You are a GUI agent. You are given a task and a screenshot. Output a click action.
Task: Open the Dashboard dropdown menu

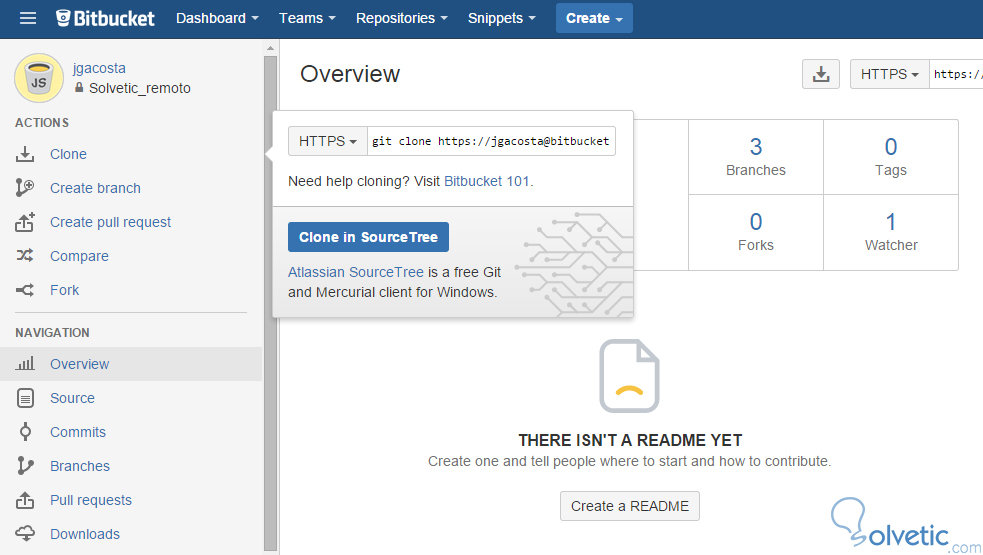[217, 18]
